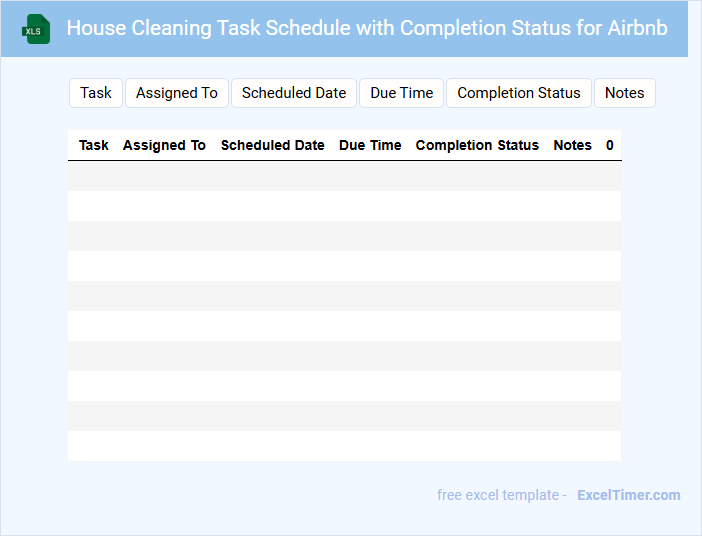Select the Completion Status column header
Viewport: 702px width, 536px height.
[x=477, y=145]
